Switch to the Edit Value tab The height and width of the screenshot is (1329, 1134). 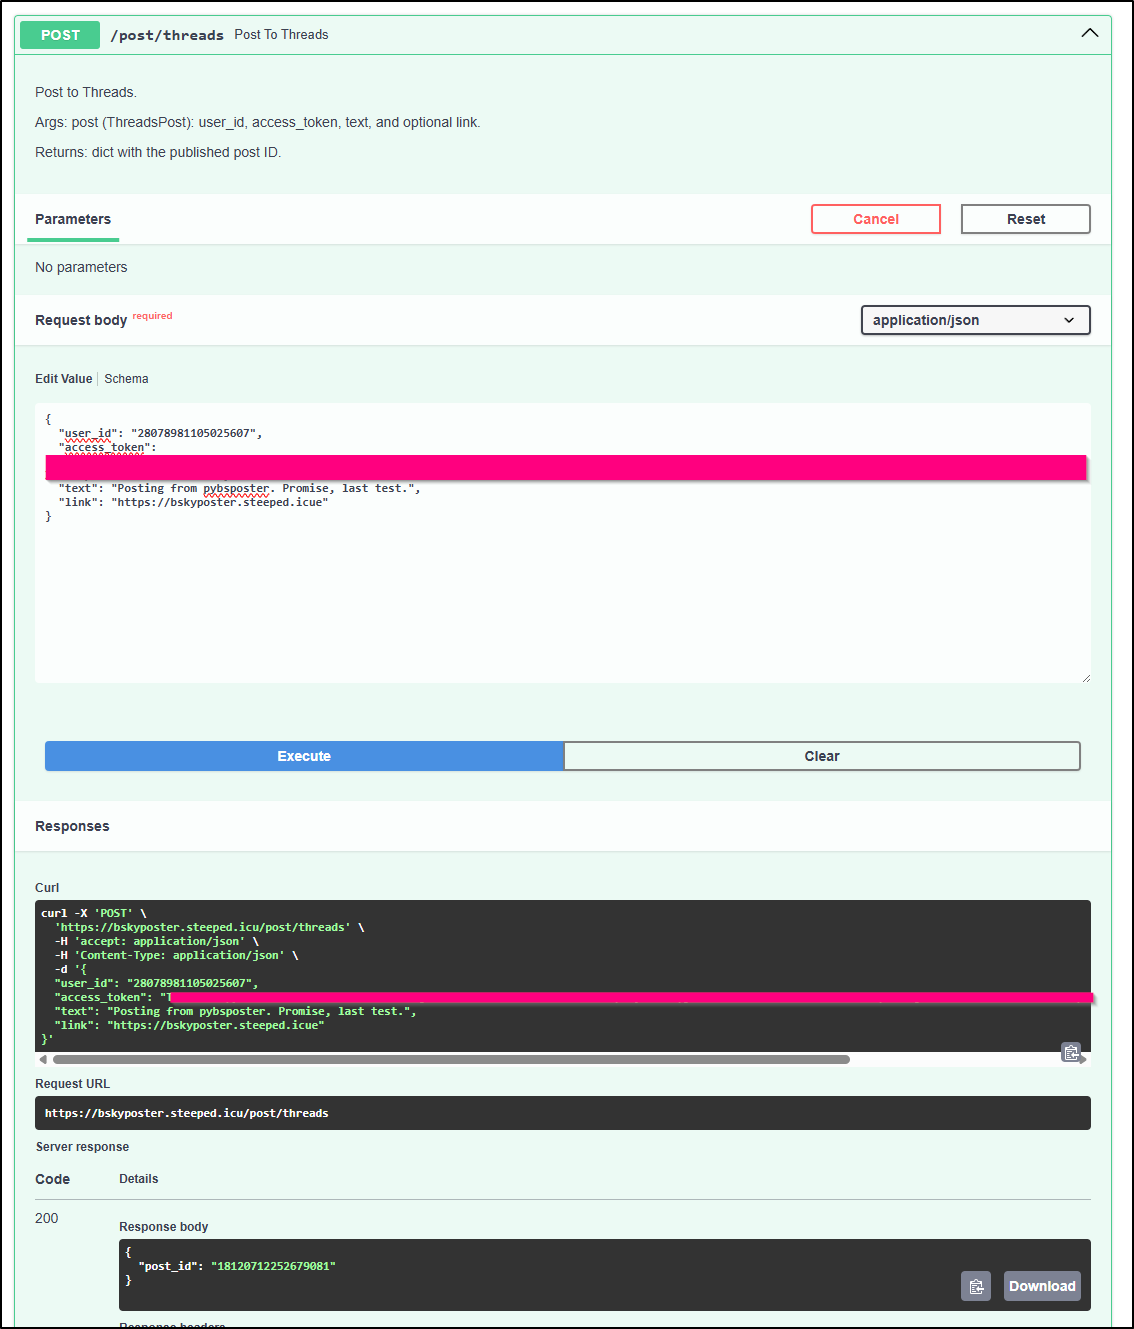(x=63, y=379)
